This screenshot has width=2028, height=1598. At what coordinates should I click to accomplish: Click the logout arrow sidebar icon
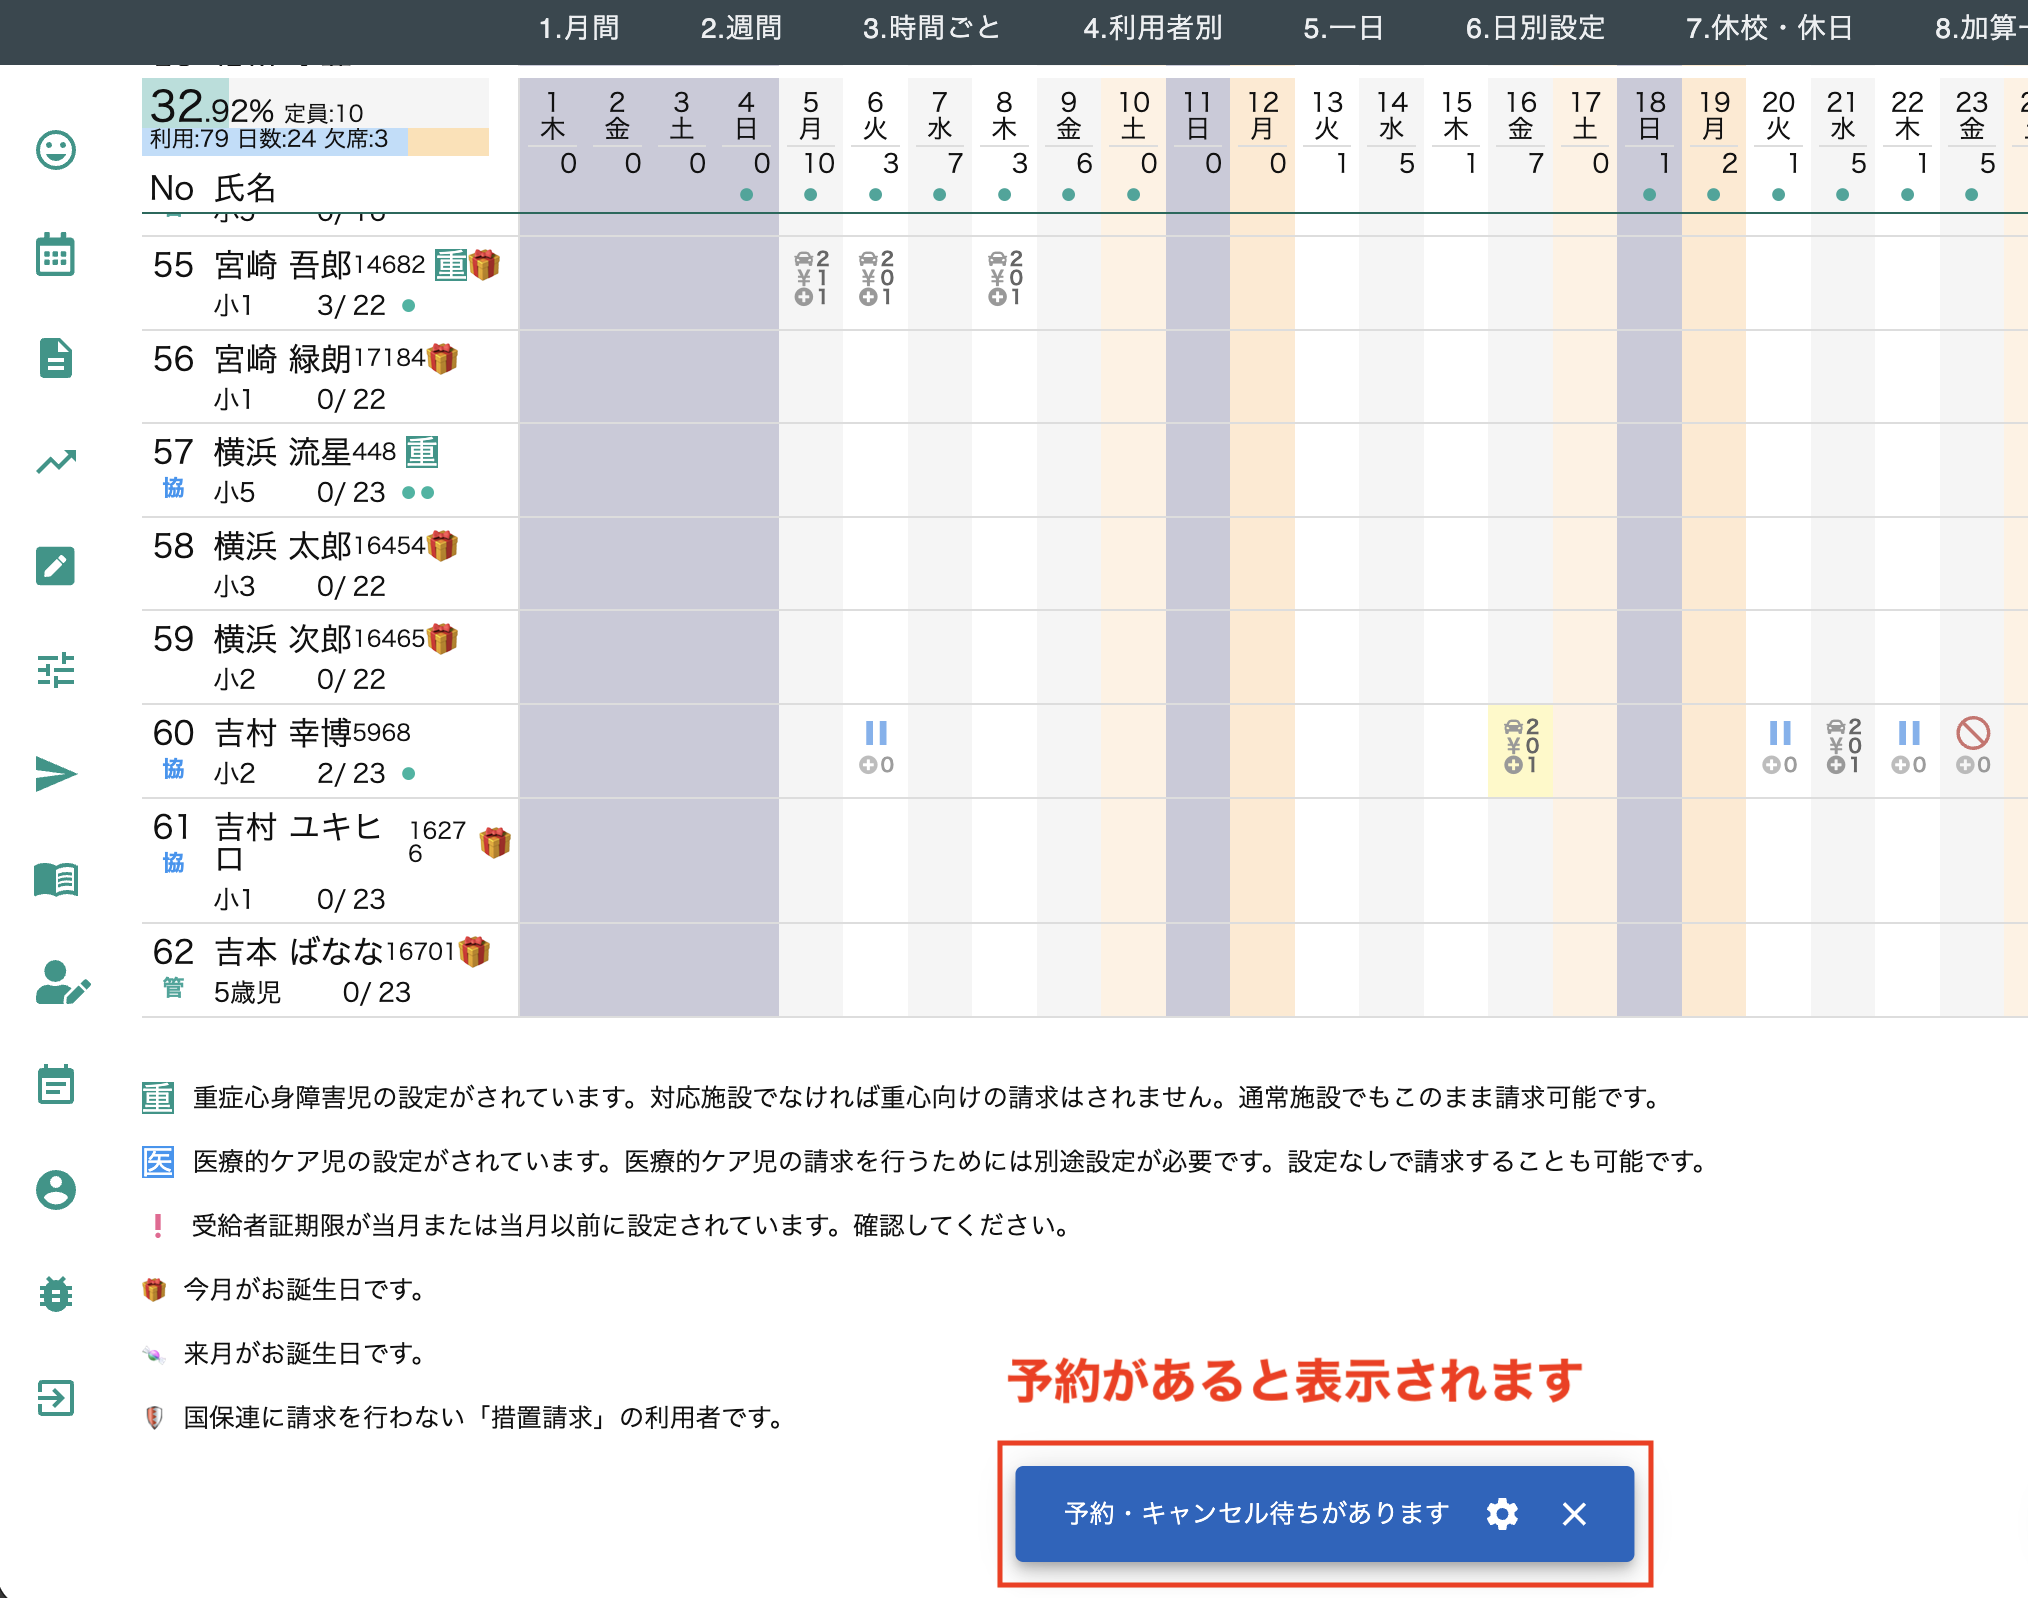[x=56, y=1398]
